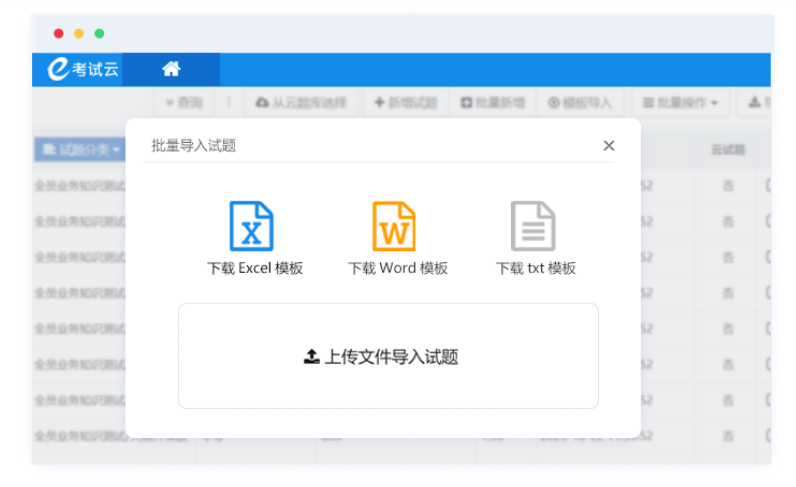The image size is (796, 487).
Task: Click the blue Excel file icon
Action: [252, 225]
